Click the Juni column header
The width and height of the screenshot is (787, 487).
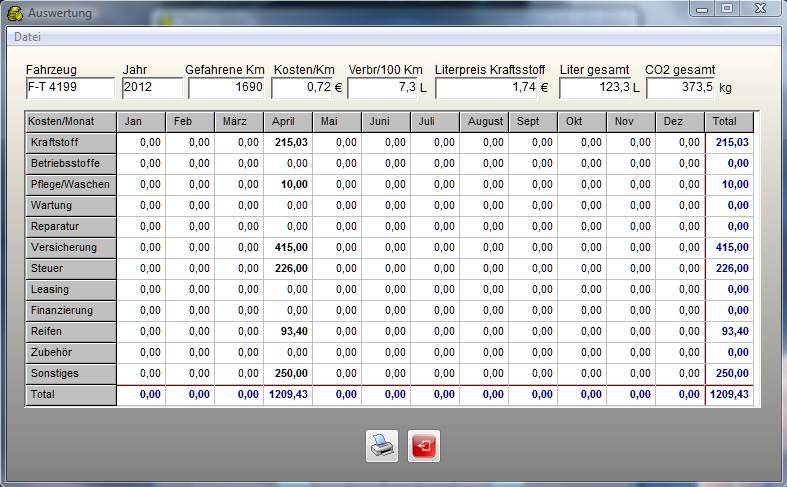(386, 122)
